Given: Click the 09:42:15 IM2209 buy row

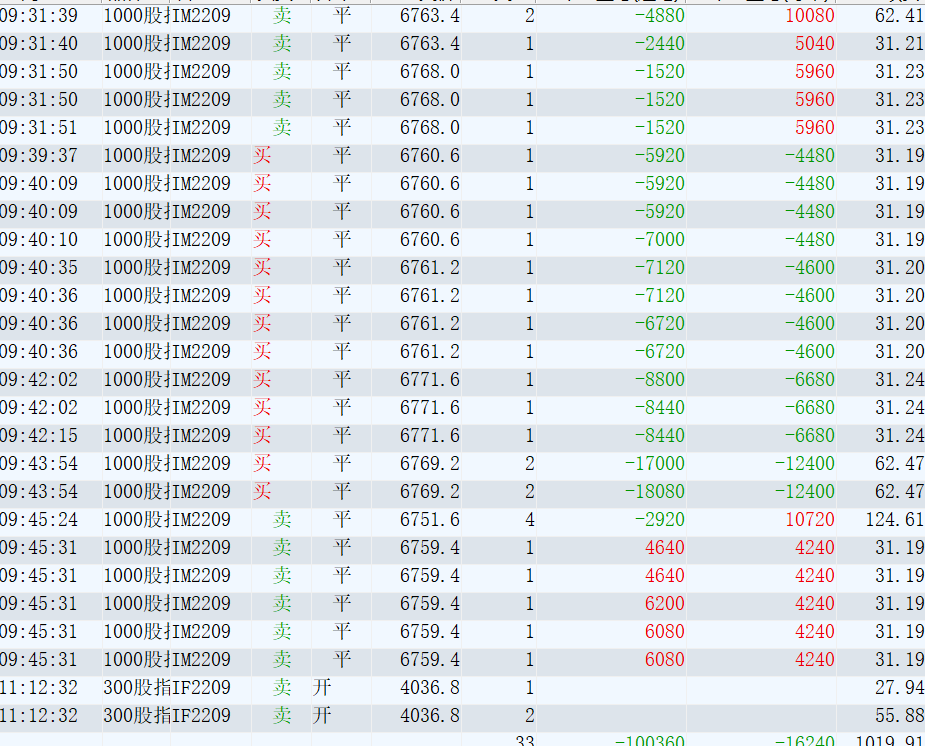Looking at the screenshot, I should tap(462, 436).
